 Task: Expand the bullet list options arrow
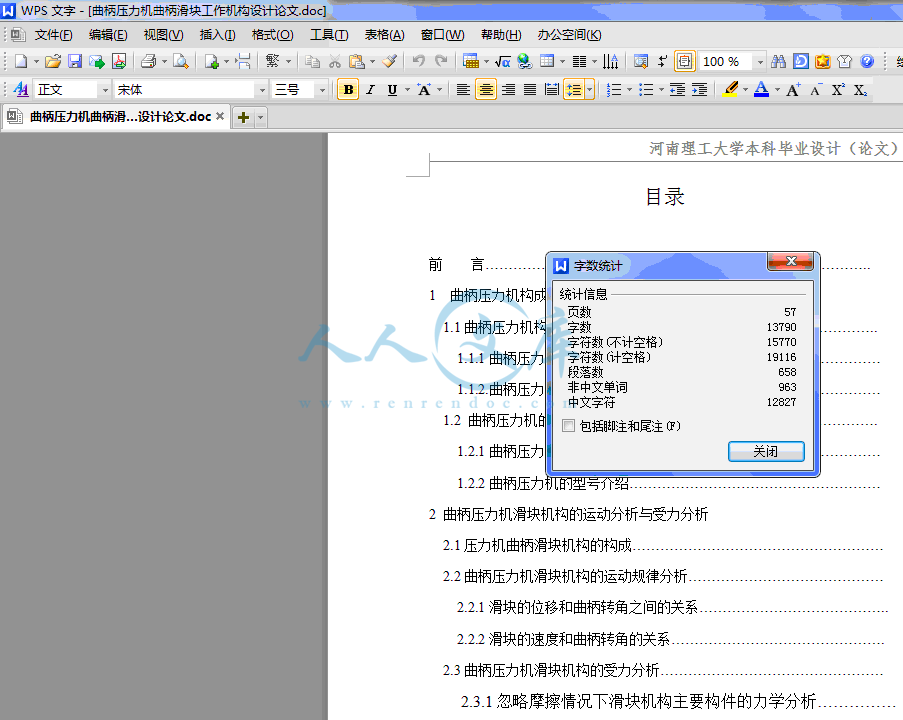(661, 90)
